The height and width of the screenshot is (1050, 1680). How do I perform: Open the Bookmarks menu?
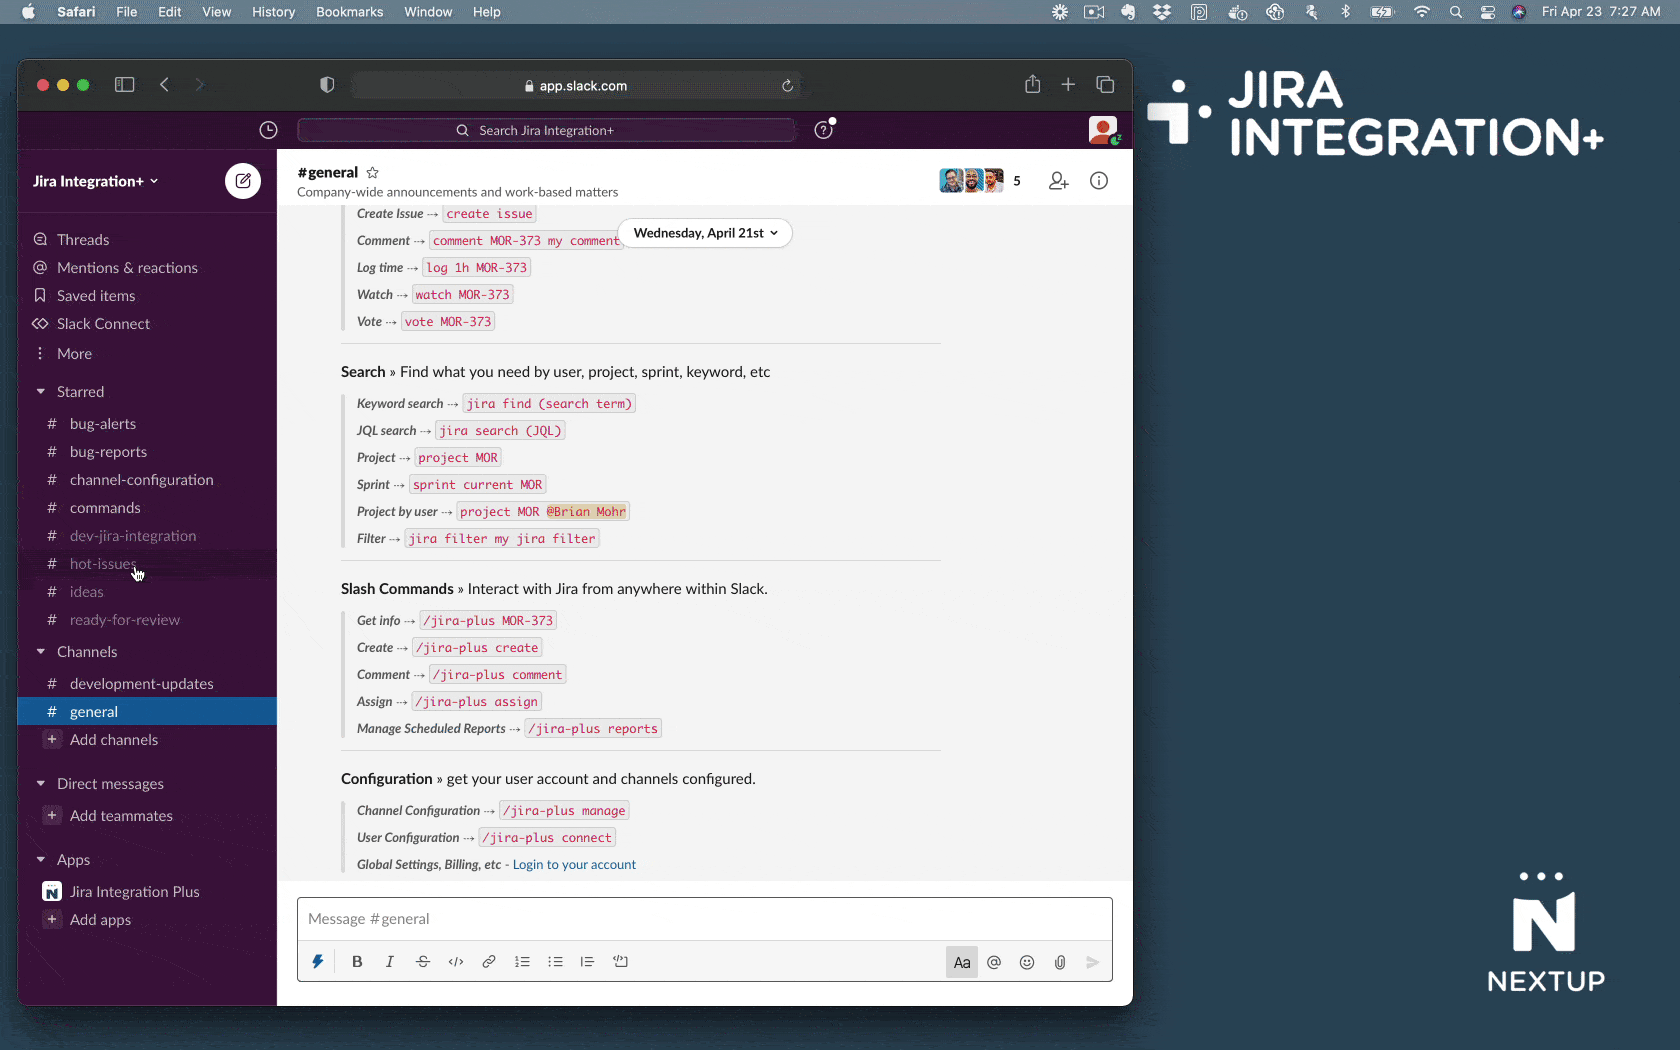pyautogui.click(x=350, y=12)
